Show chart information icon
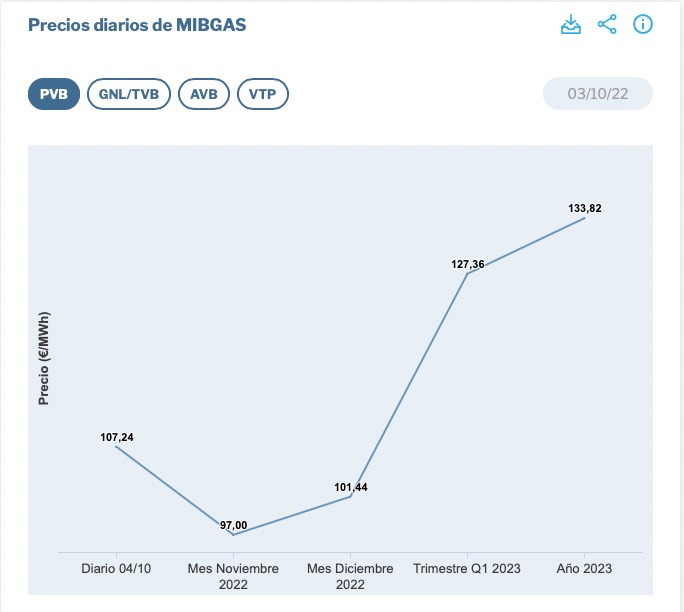Viewport: 684px width, 612px height. (643, 24)
